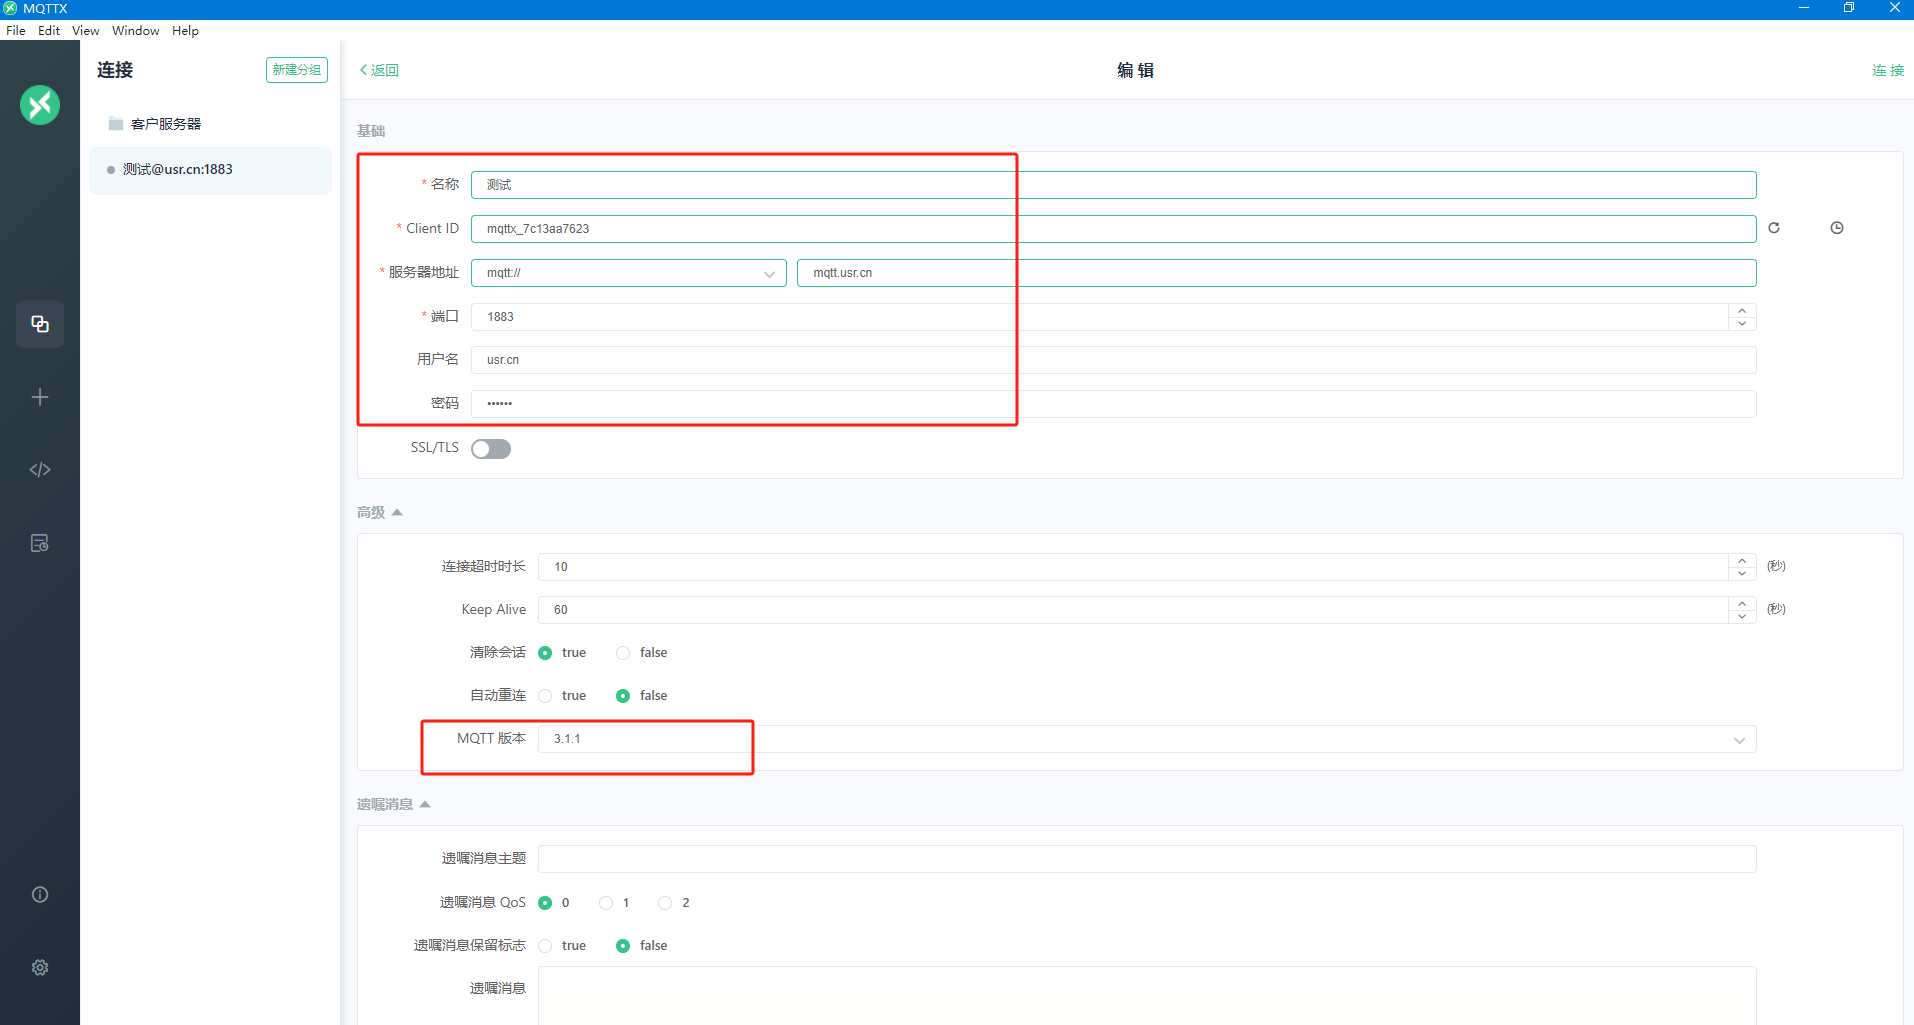Click the 返回 back link
Viewport: 1914px width, 1025px height.
[x=379, y=70]
